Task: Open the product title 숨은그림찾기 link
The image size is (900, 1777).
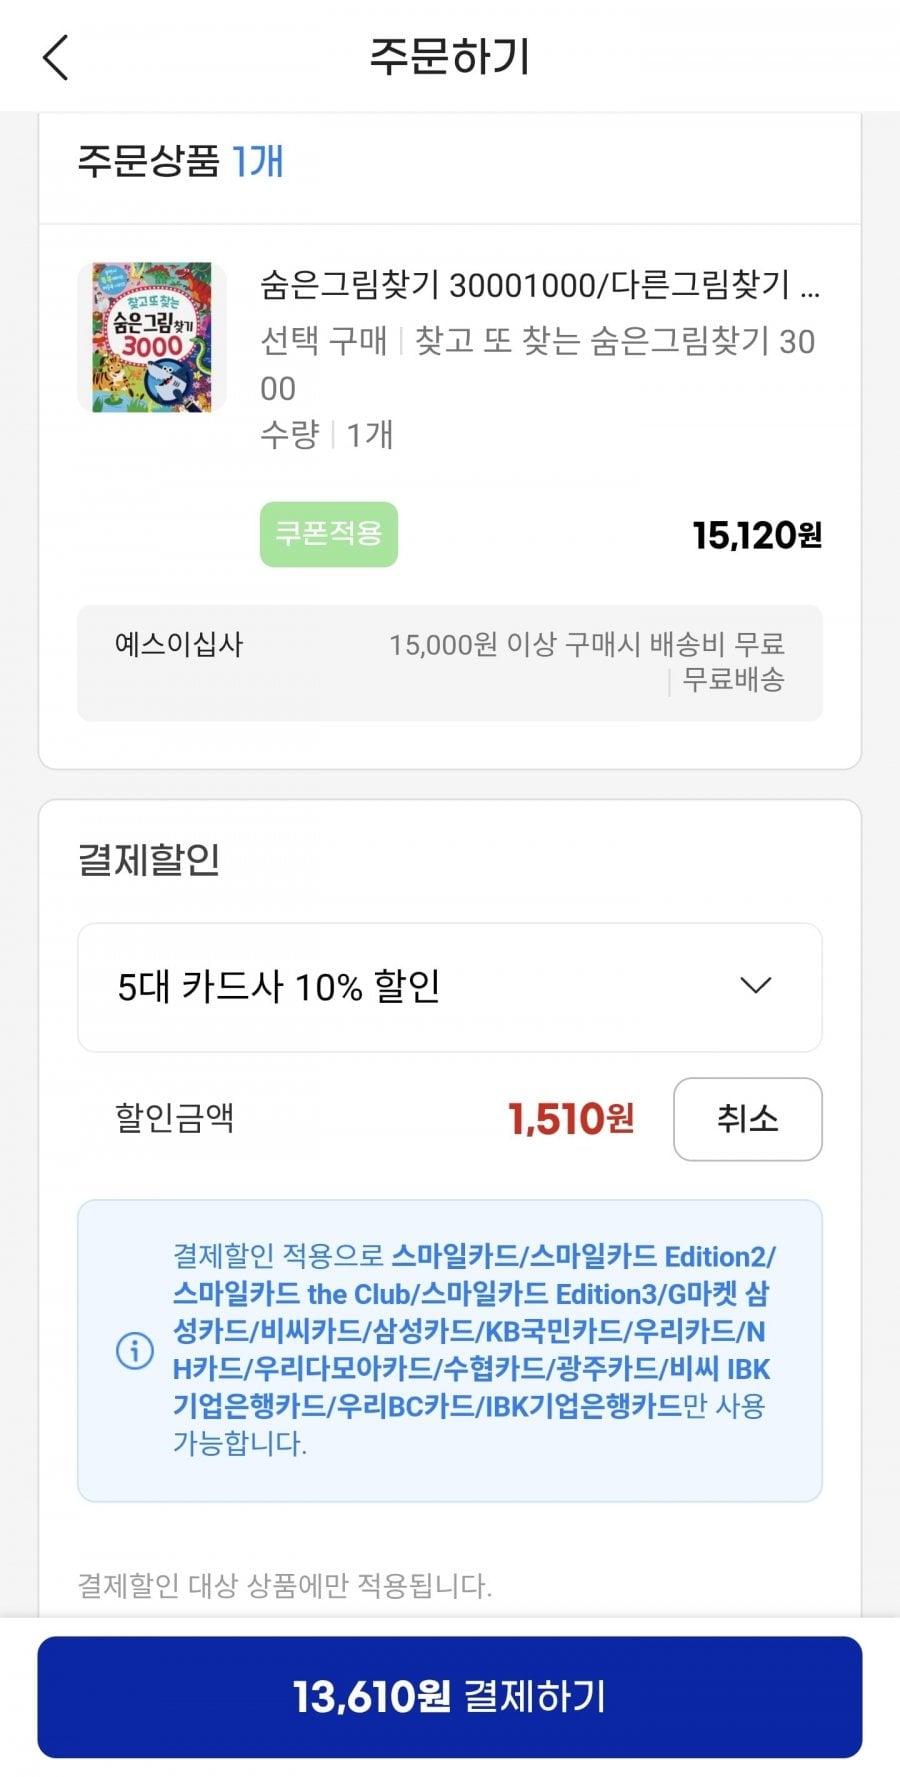Action: pyautogui.click(x=539, y=285)
